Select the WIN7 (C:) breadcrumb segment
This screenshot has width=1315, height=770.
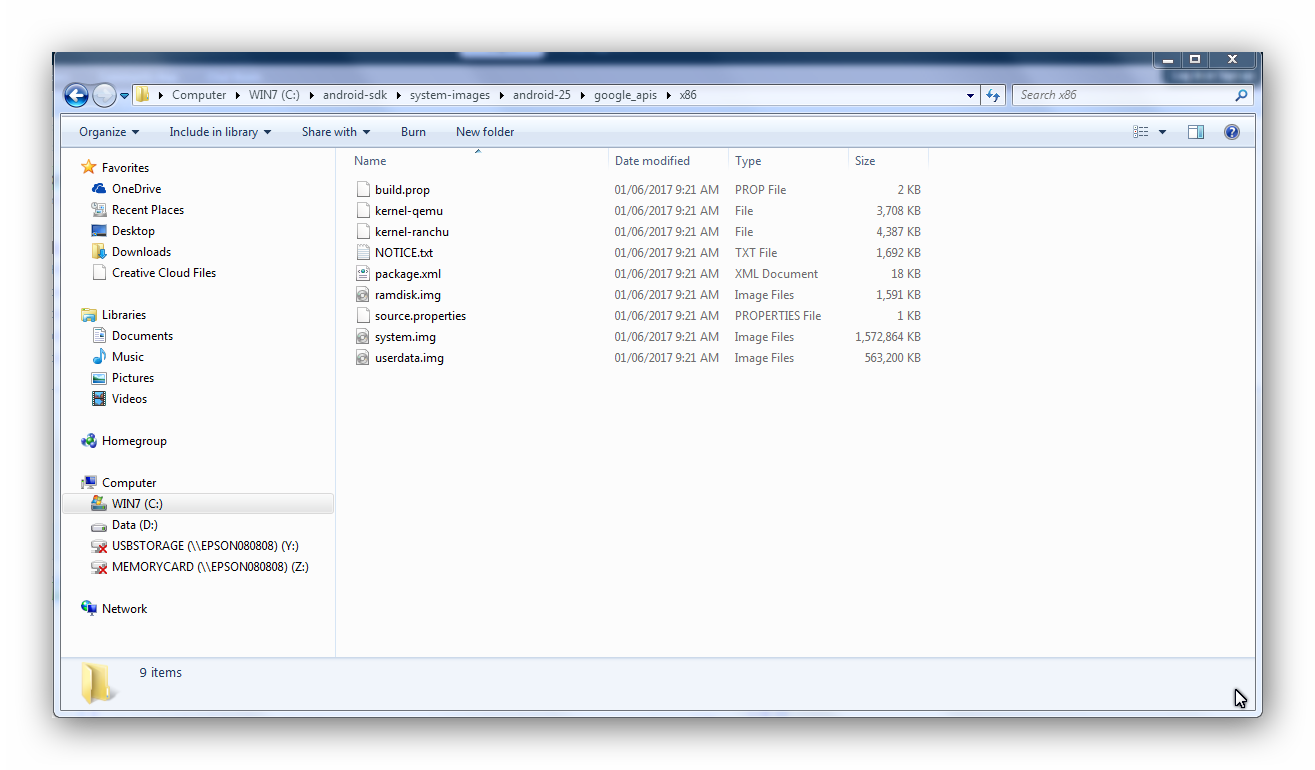tap(274, 95)
